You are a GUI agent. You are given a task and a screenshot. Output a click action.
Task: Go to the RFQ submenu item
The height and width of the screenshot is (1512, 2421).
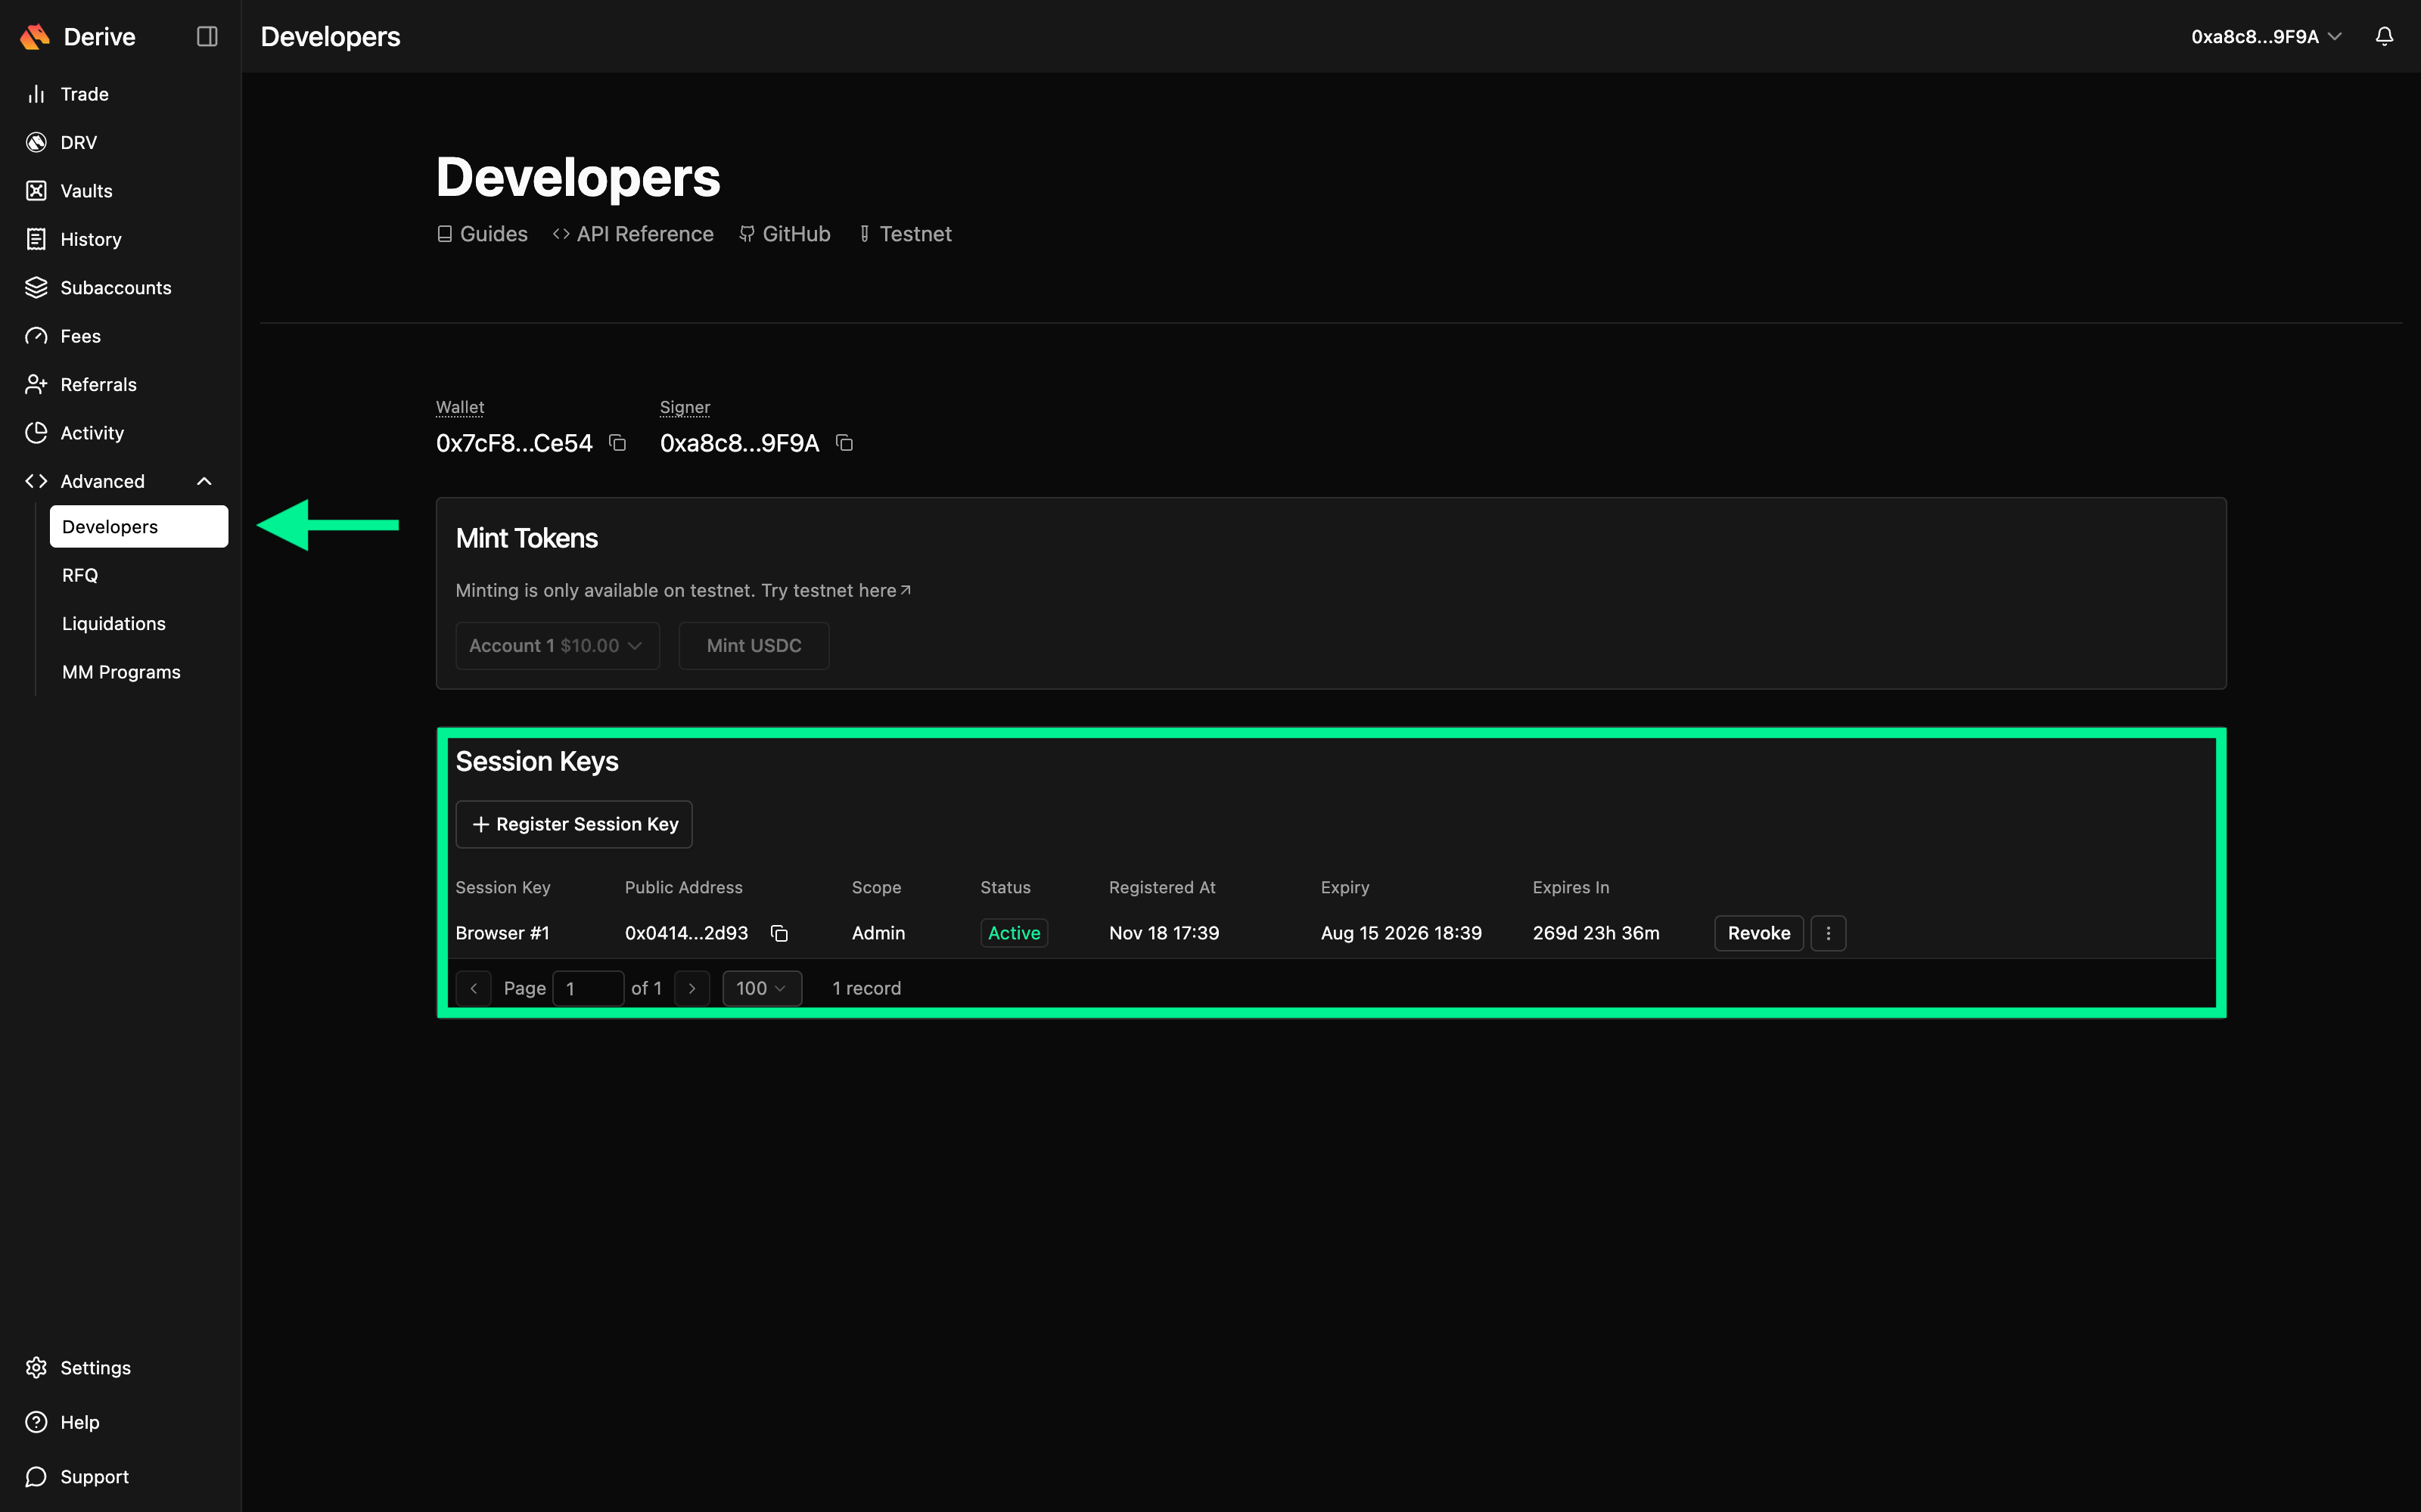point(80,575)
